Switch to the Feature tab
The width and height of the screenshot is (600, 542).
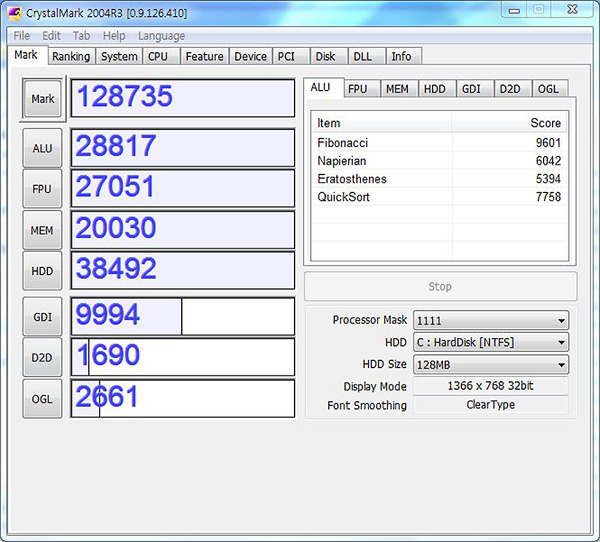pos(205,57)
